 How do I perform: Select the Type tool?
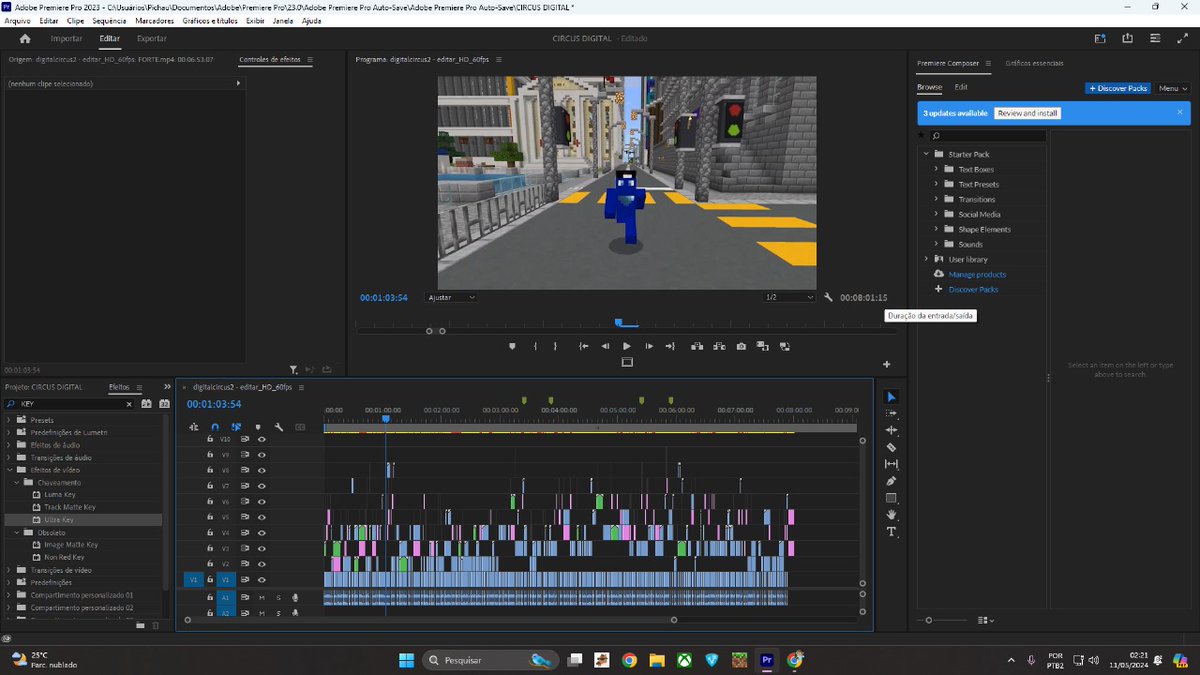click(891, 532)
